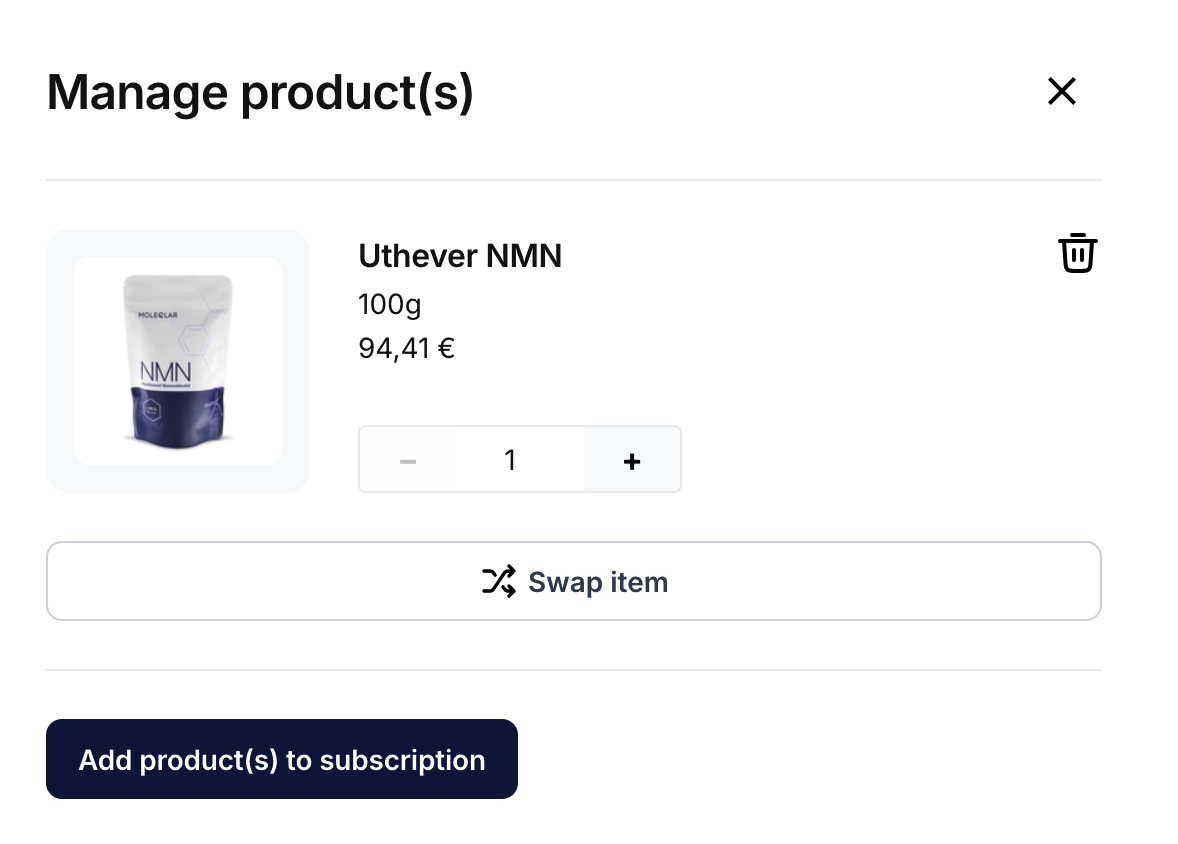Click the 'Uthever' word in the product title

click(418, 256)
